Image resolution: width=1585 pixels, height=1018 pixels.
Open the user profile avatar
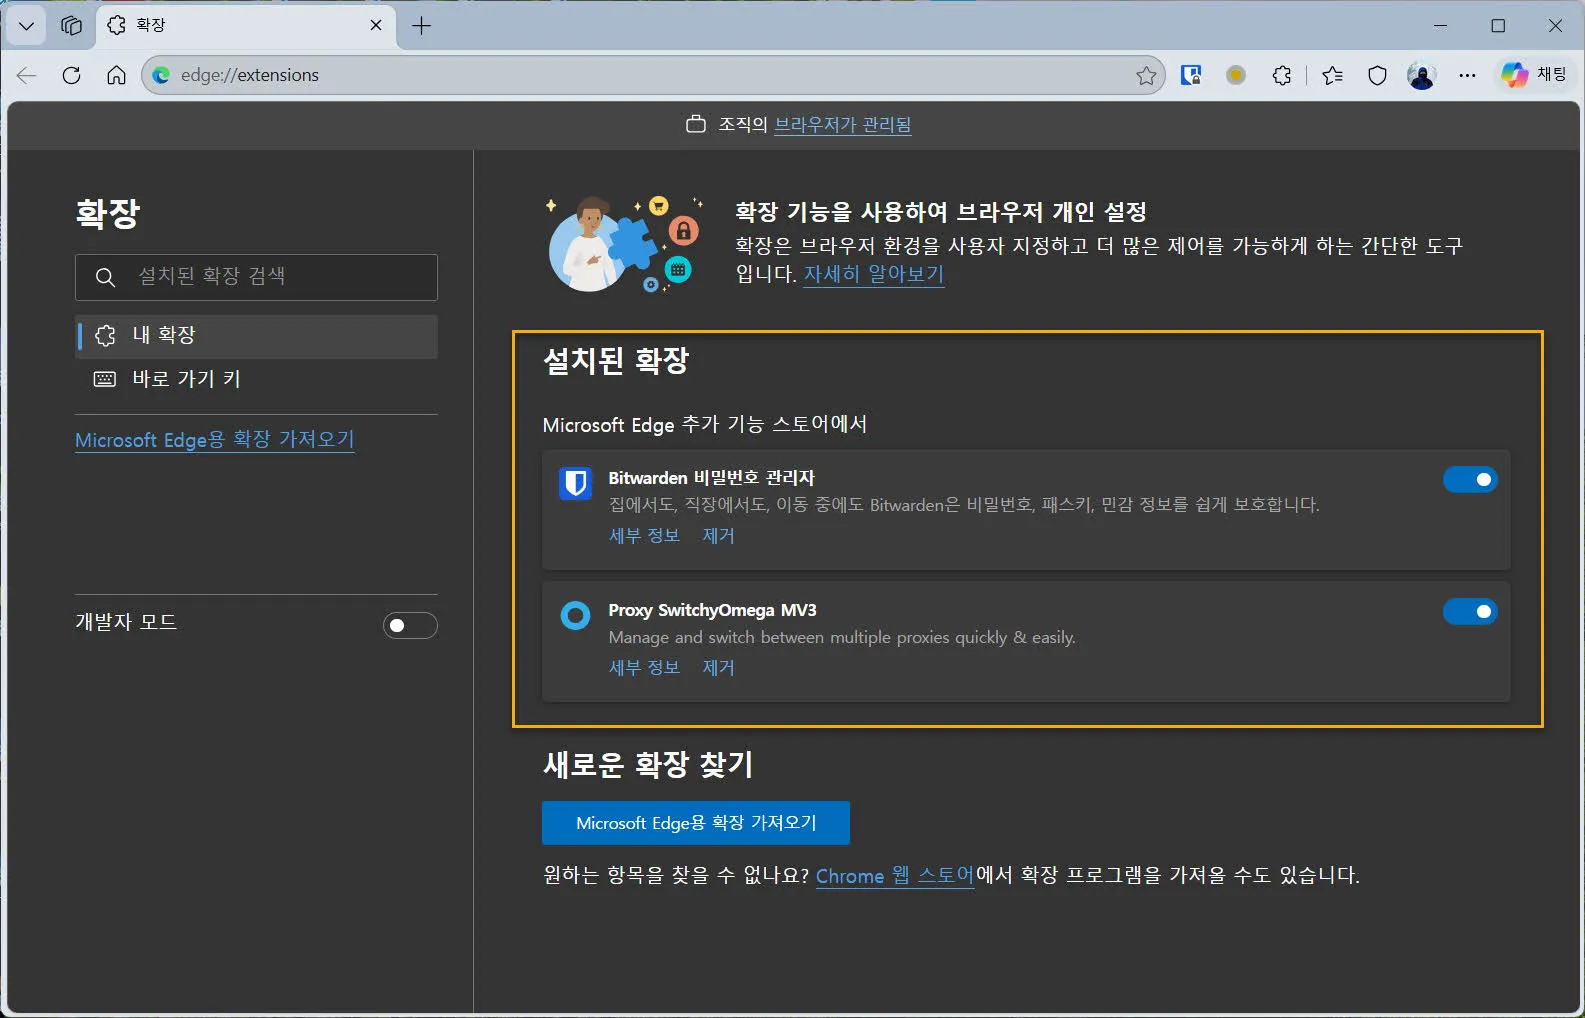(x=1422, y=75)
